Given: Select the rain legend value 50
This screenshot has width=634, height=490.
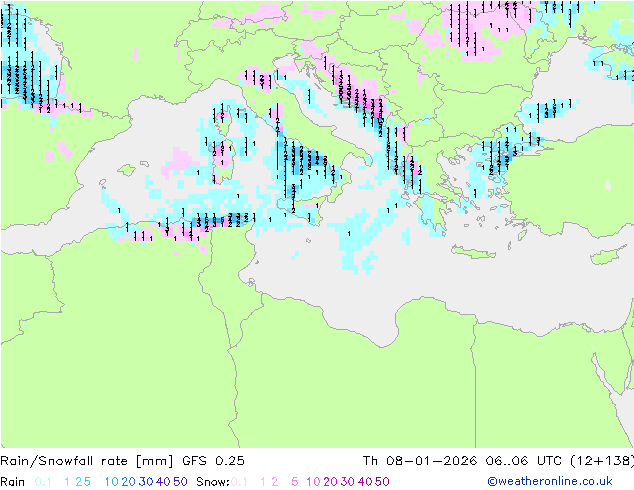Looking at the screenshot, I should click(180, 482).
